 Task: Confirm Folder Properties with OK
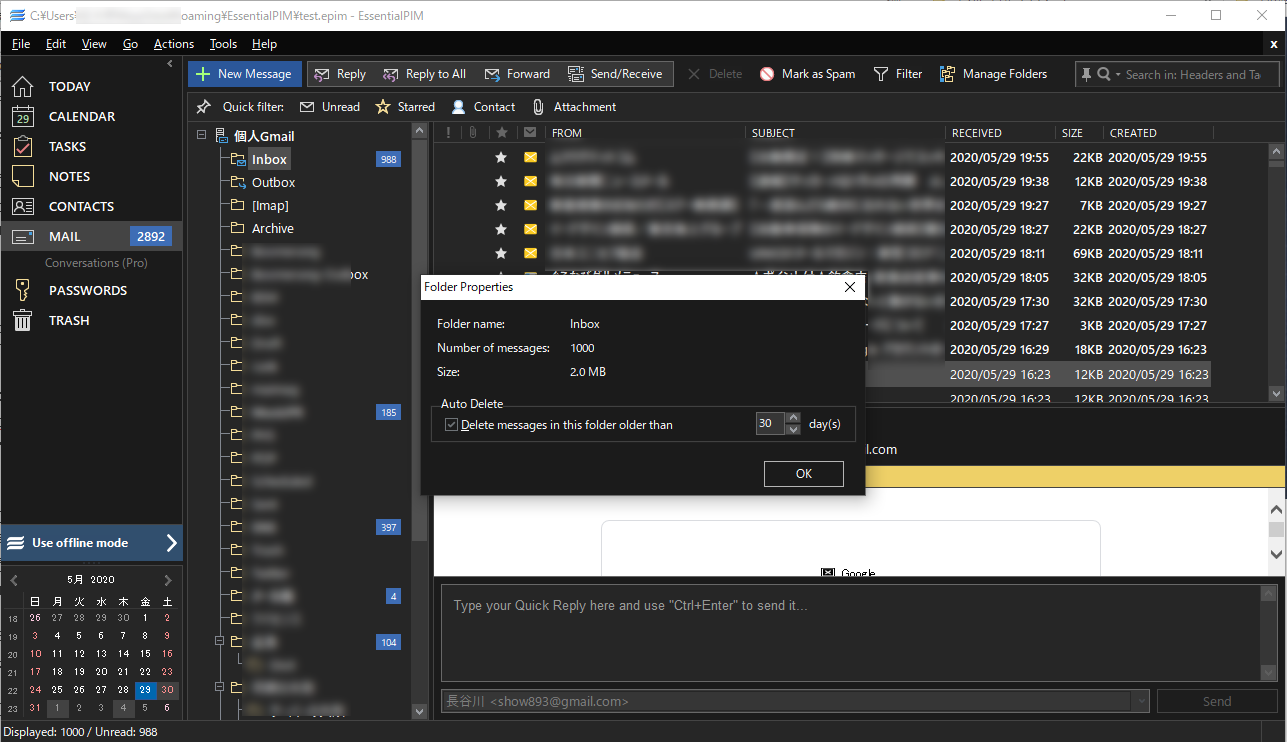coord(804,474)
